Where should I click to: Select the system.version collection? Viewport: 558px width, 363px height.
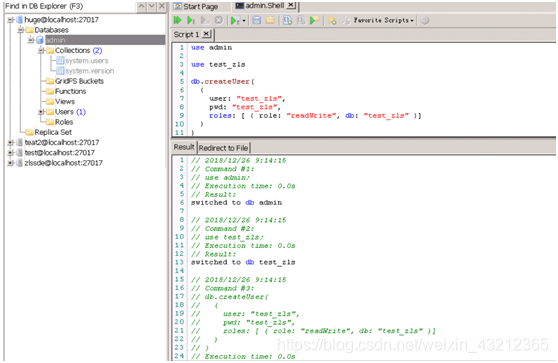(x=90, y=71)
